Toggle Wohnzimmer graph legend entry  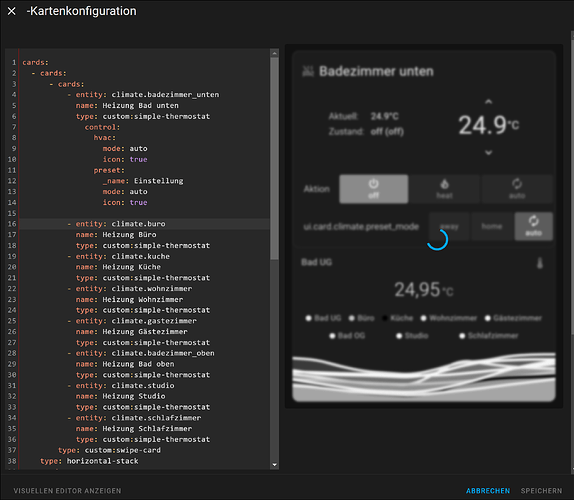449,318
